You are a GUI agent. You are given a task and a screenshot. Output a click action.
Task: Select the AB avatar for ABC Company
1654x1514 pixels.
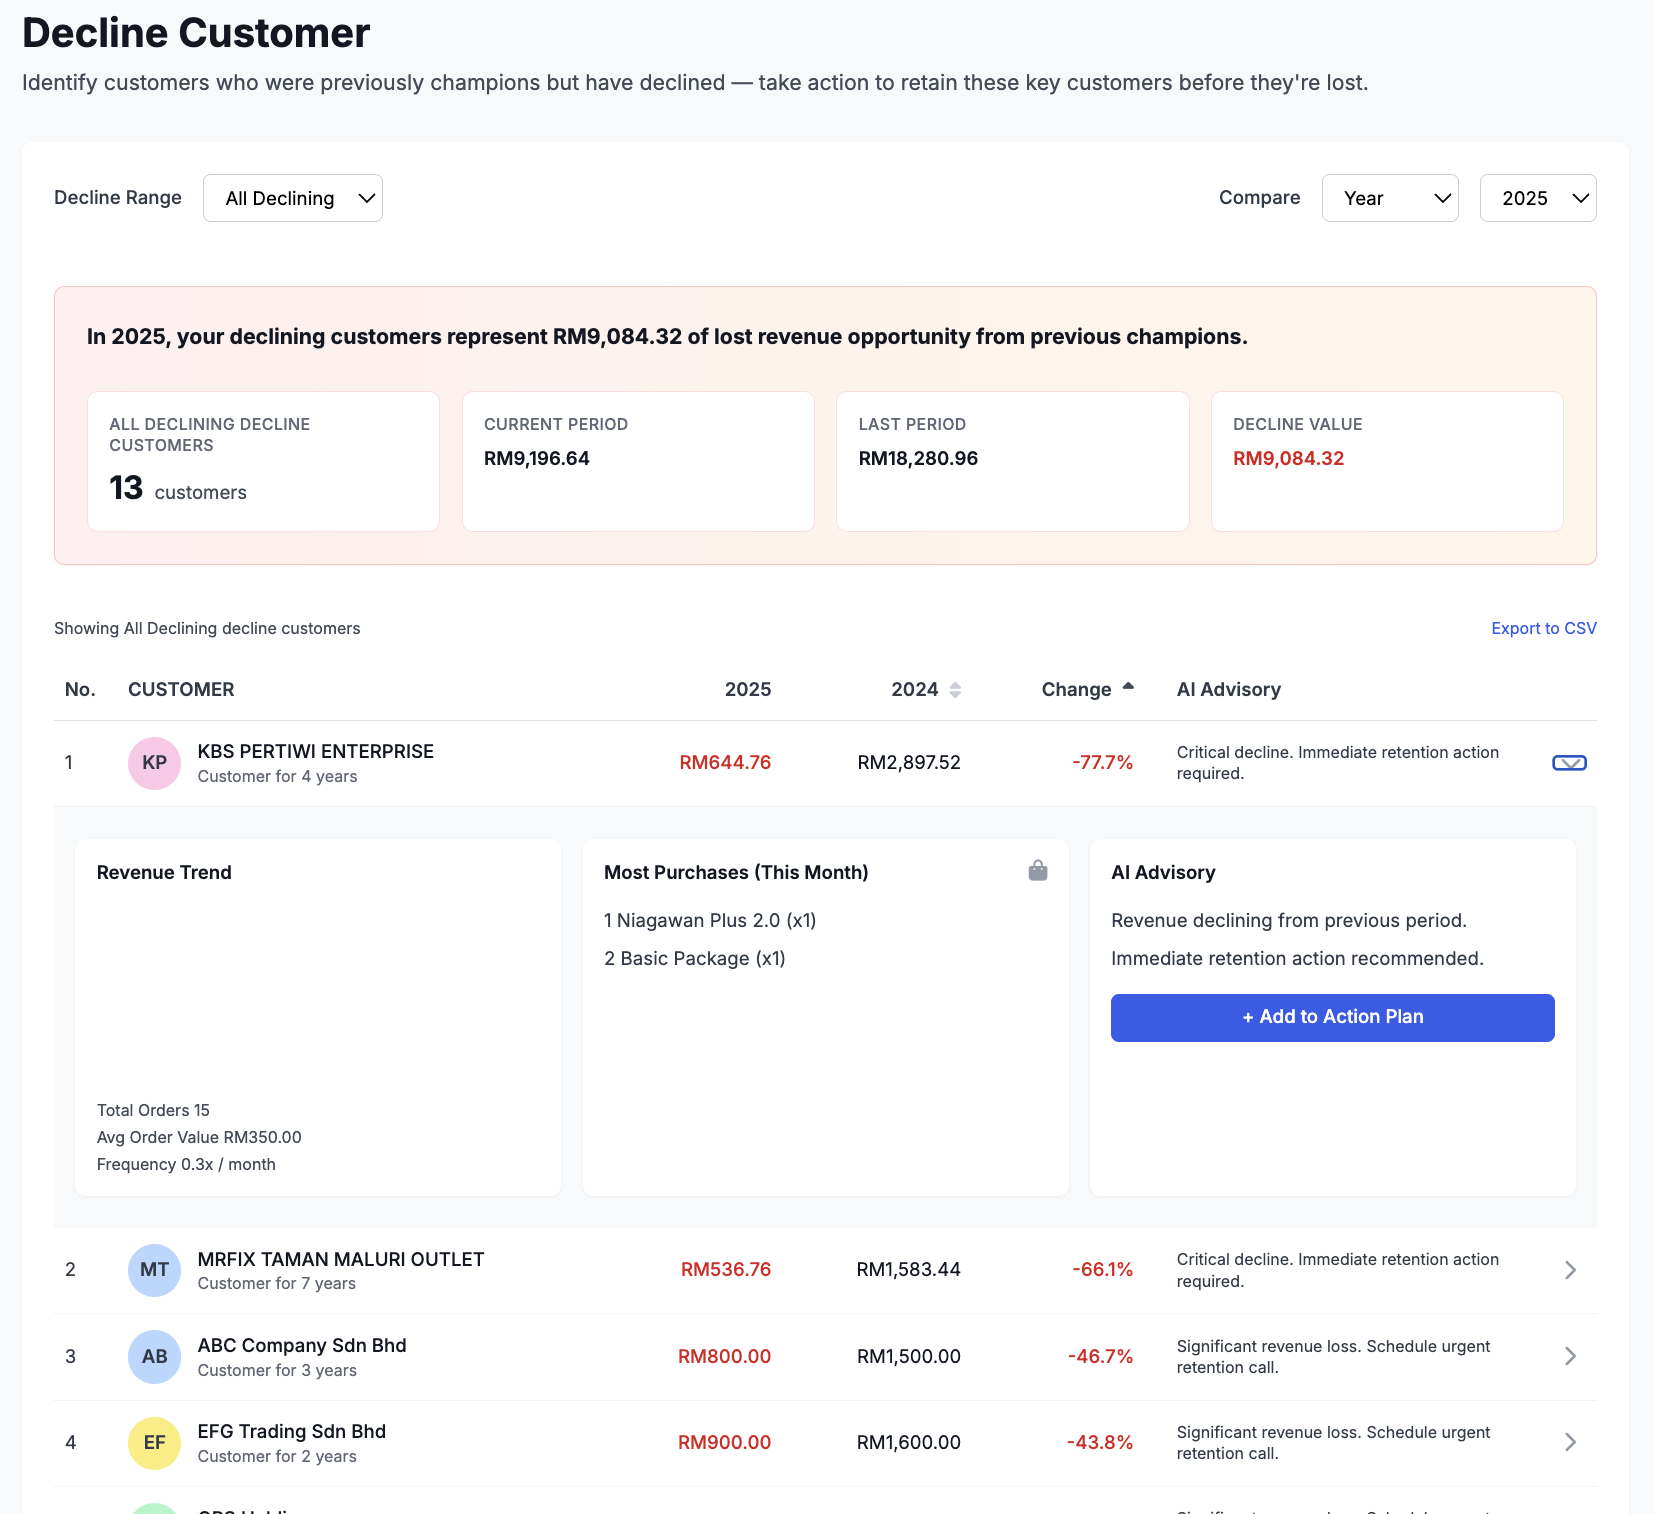tap(154, 1356)
